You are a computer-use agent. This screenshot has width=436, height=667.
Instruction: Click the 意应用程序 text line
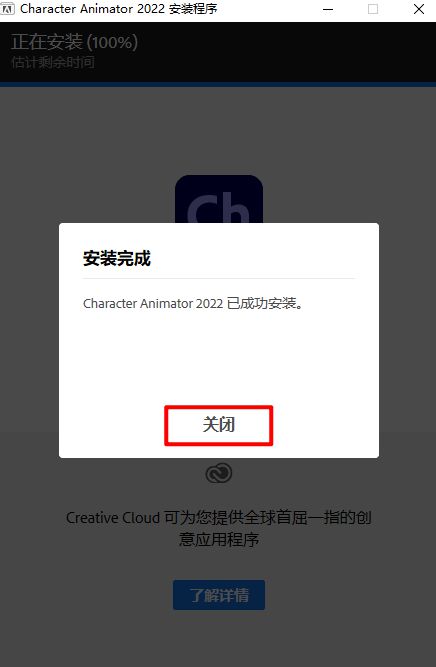click(219, 540)
